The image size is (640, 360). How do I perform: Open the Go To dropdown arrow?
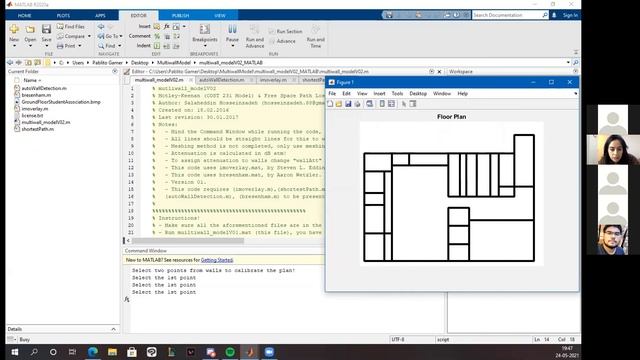point(121,36)
